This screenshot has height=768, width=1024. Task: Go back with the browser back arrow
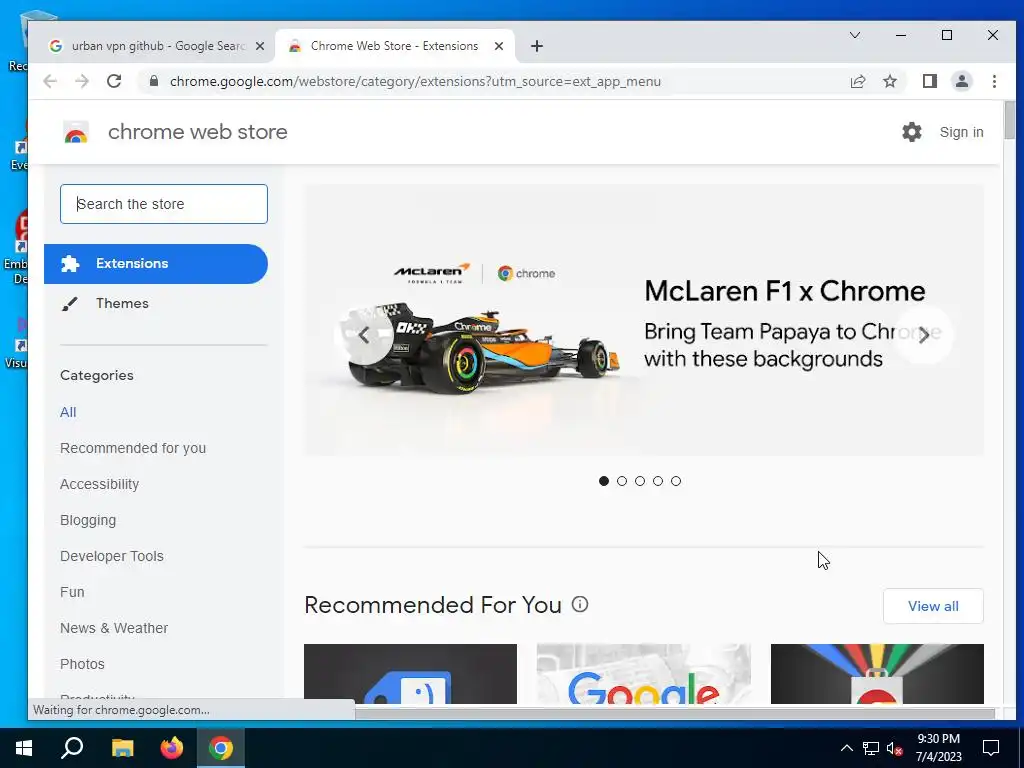(x=50, y=82)
